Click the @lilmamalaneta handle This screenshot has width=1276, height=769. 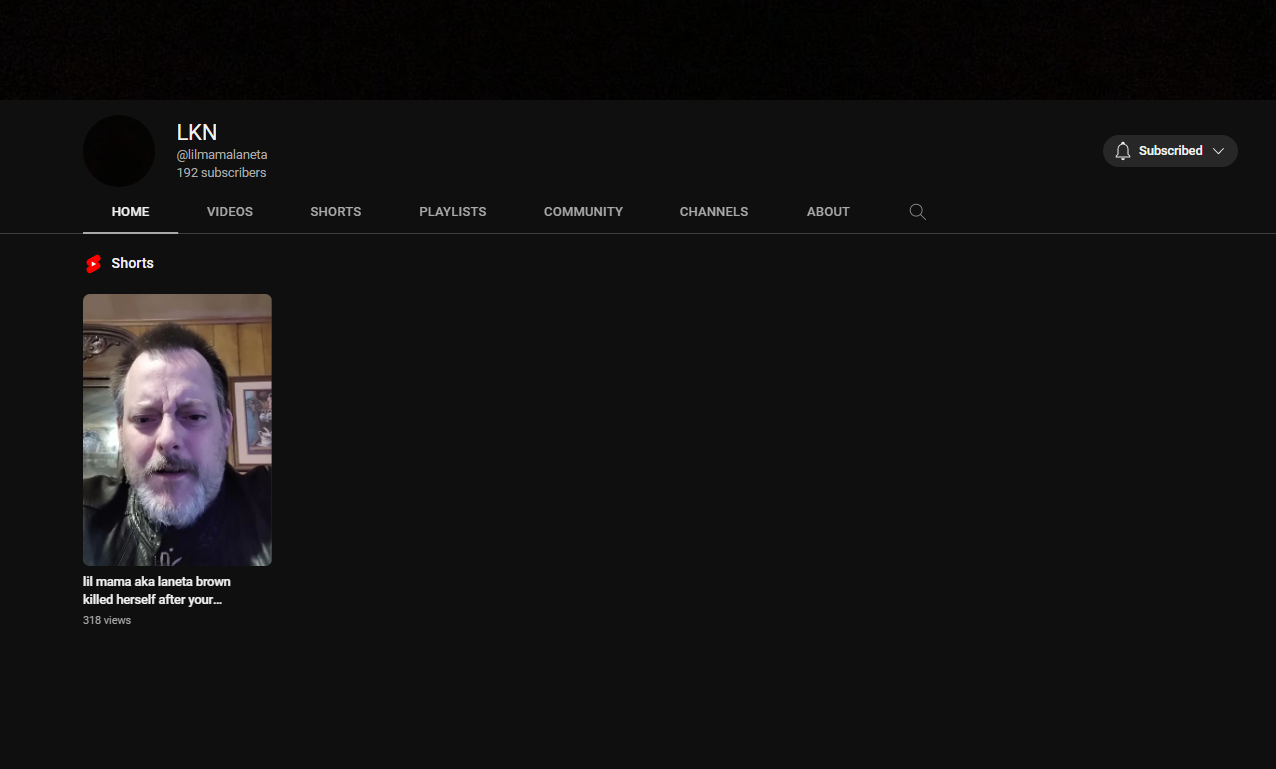[222, 155]
